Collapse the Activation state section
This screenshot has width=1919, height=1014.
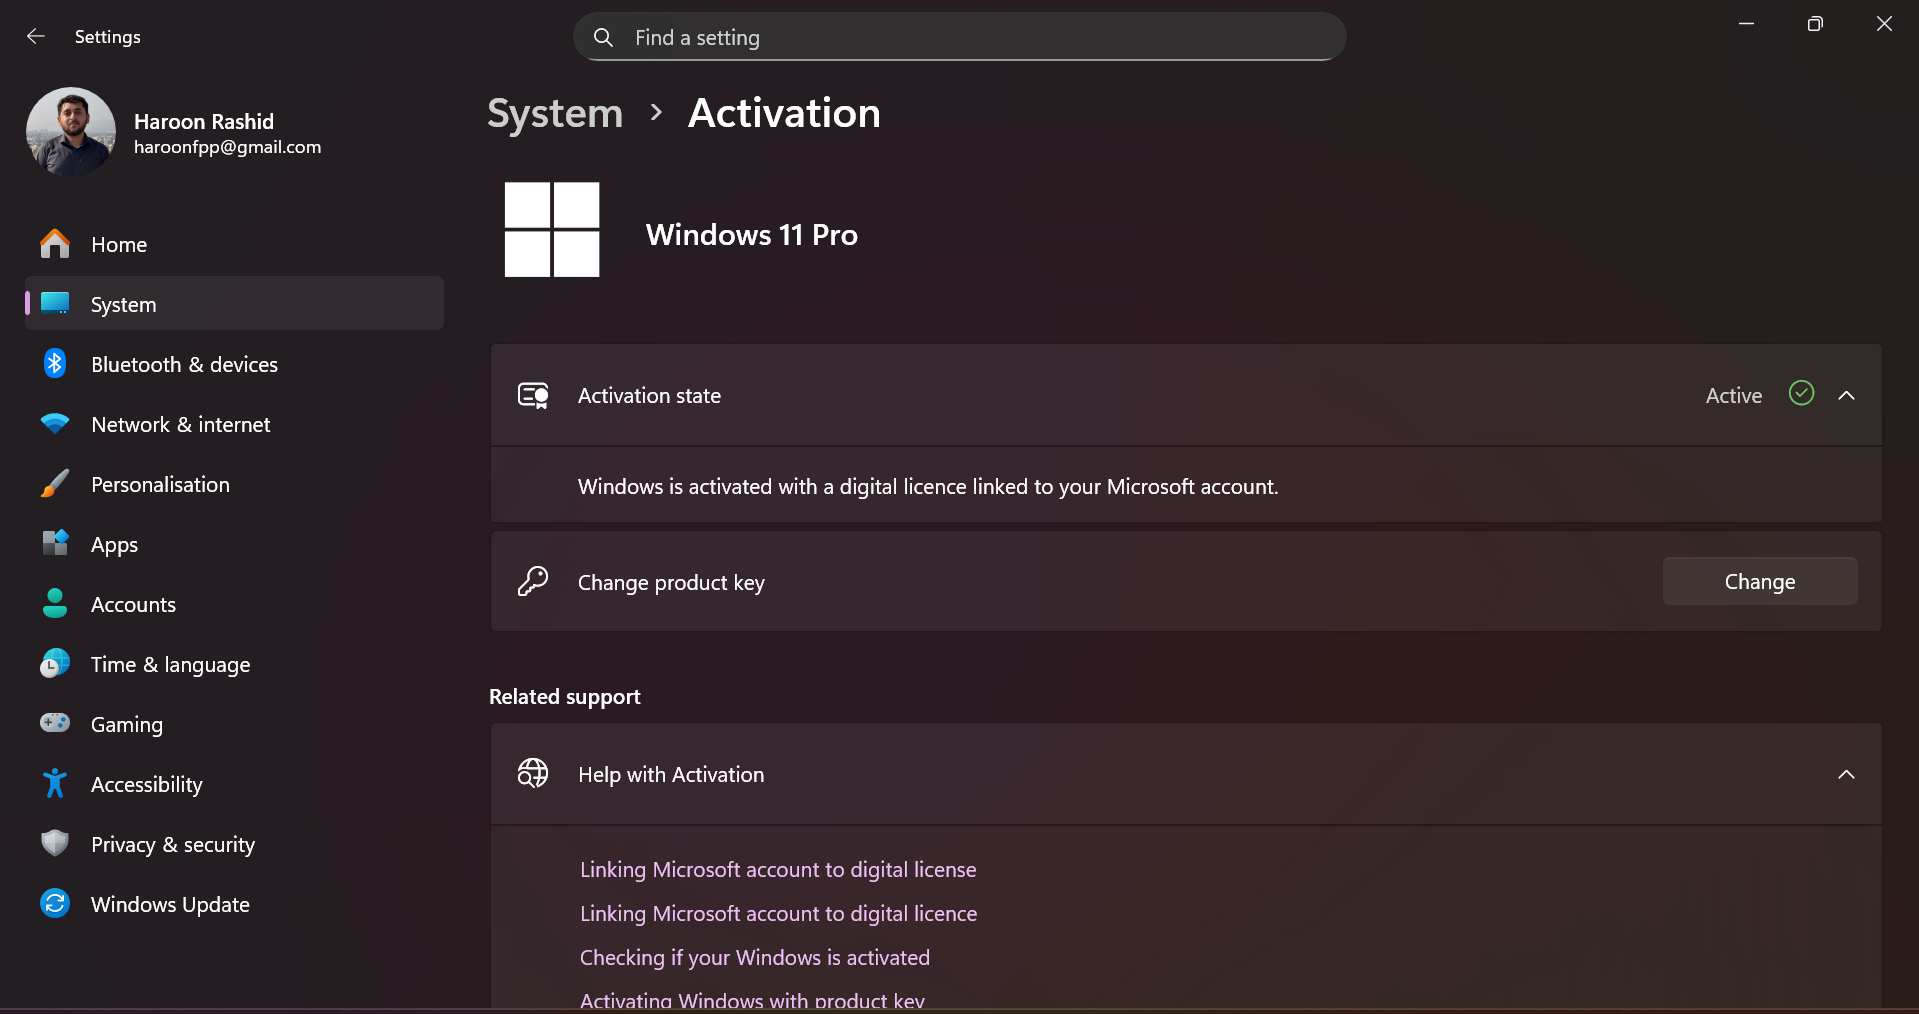click(1846, 396)
